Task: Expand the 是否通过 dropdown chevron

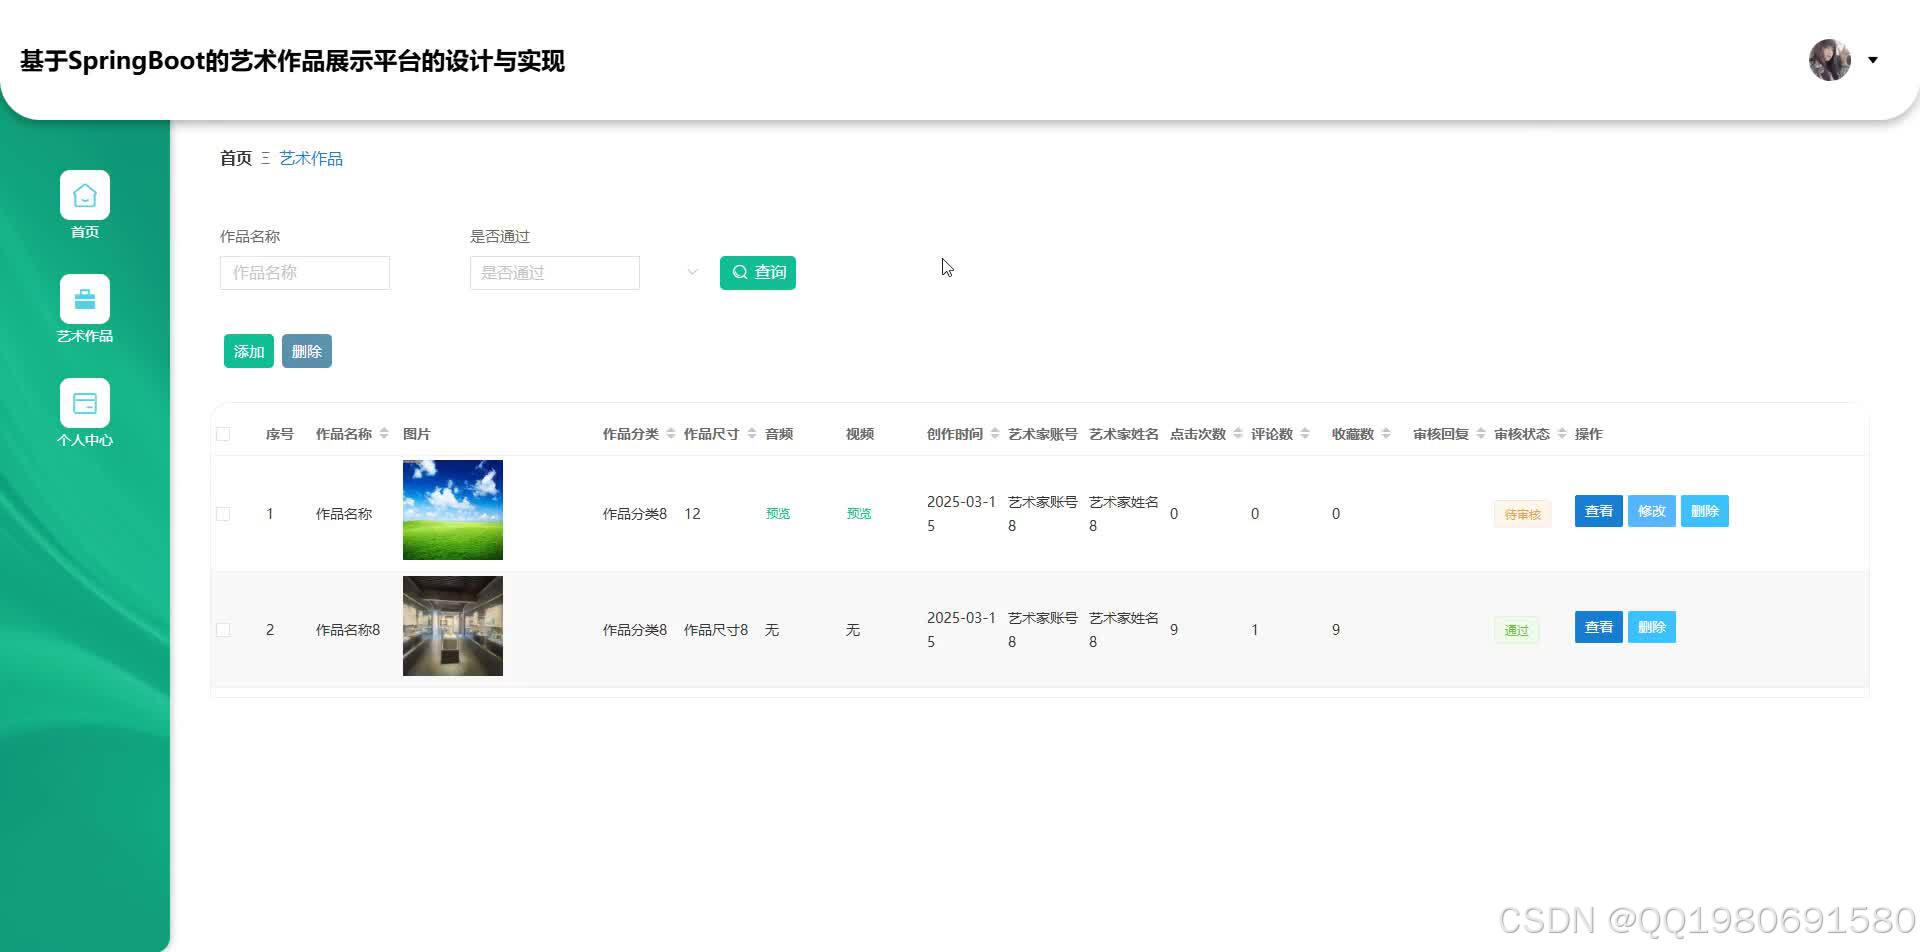Action: pyautogui.click(x=691, y=271)
